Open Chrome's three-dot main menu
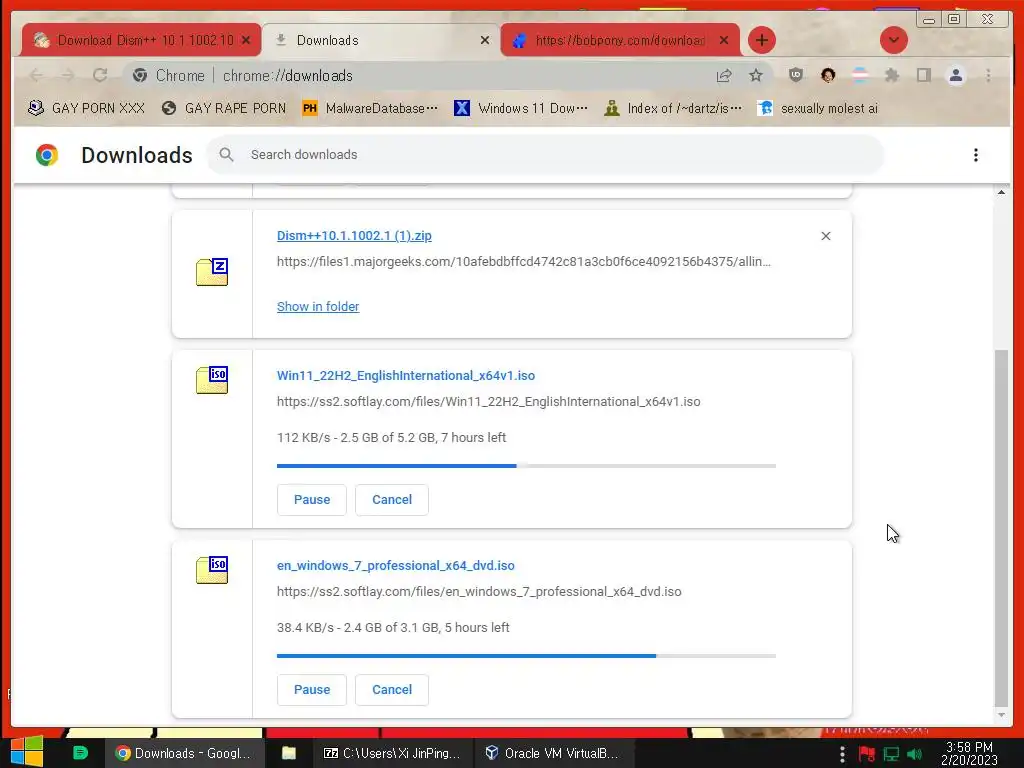 point(988,75)
